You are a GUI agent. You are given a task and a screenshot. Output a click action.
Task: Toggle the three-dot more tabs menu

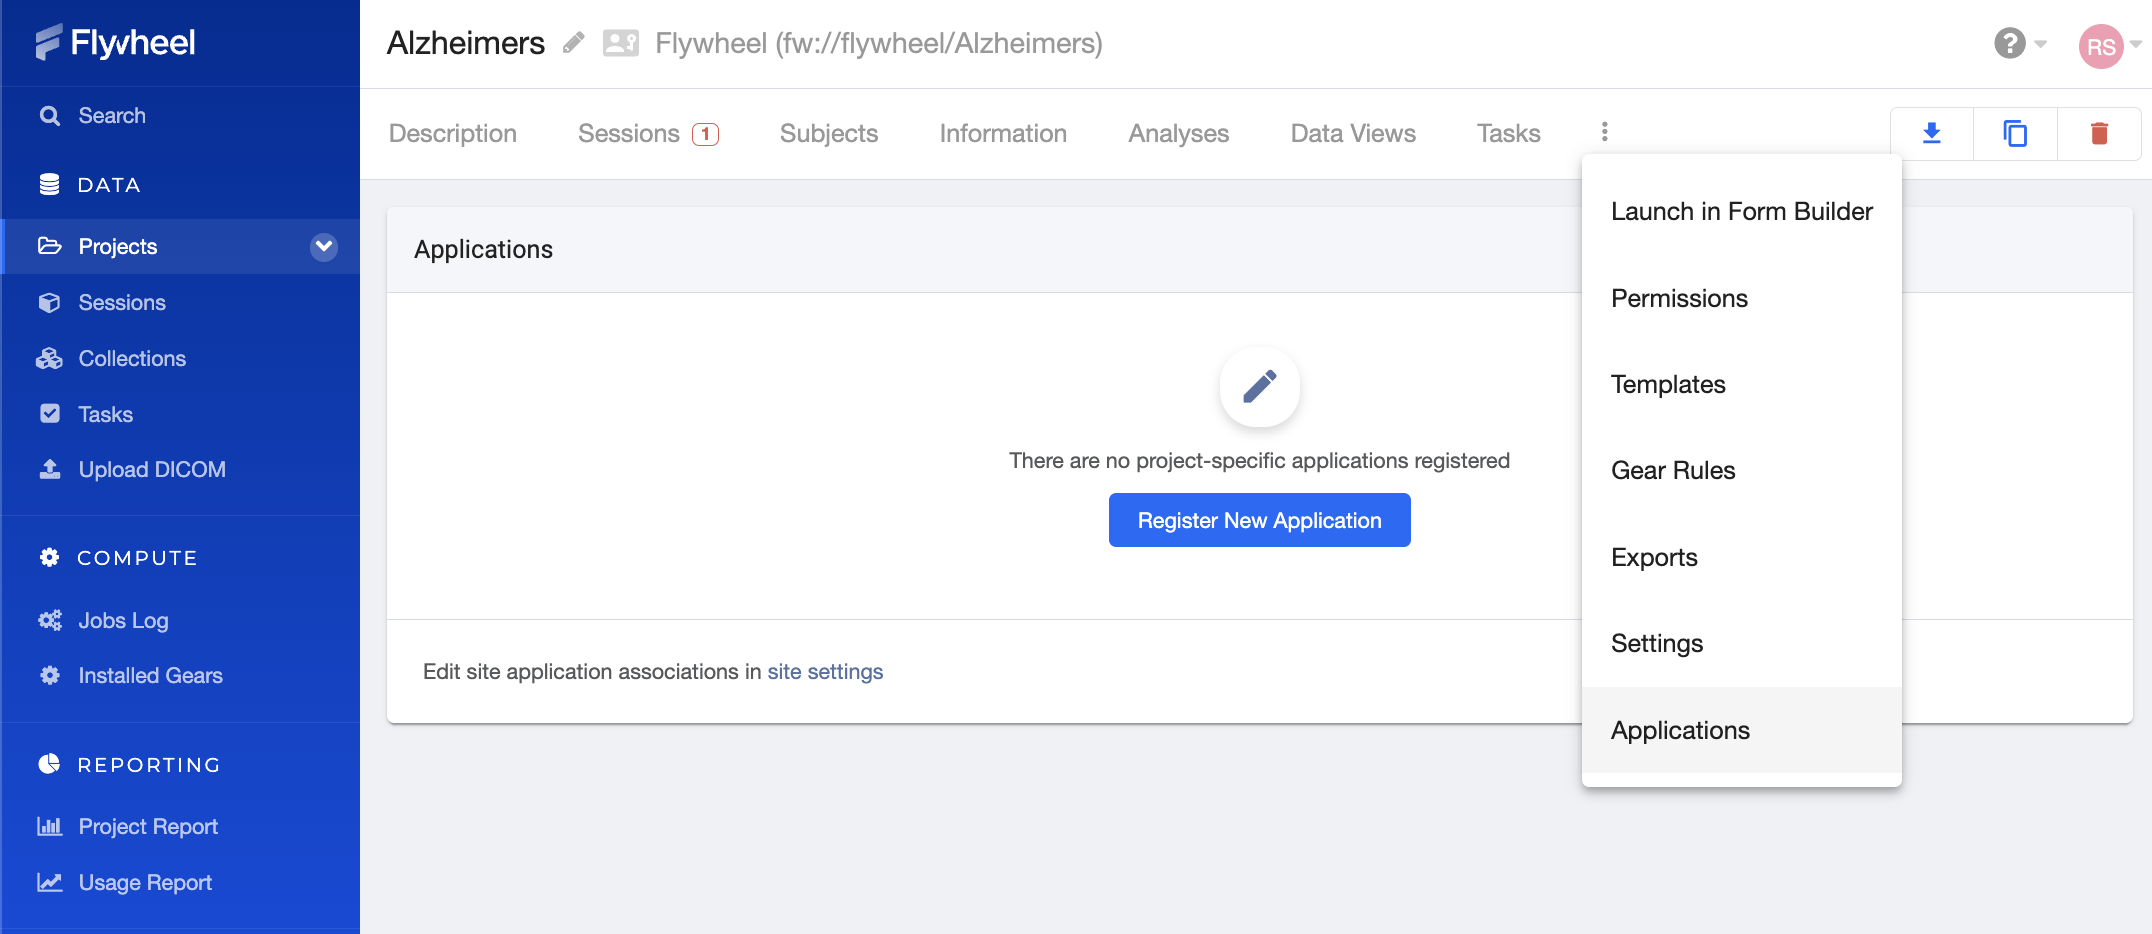click(x=1604, y=132)
